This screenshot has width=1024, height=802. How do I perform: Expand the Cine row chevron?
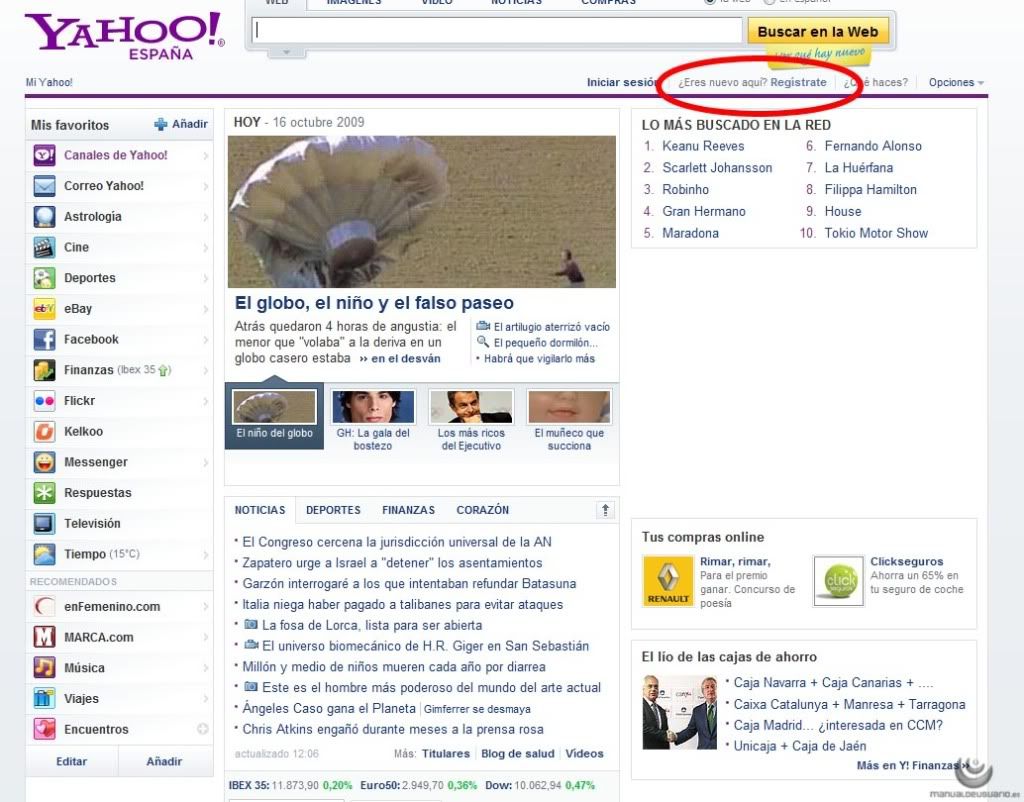click(206, 248)
